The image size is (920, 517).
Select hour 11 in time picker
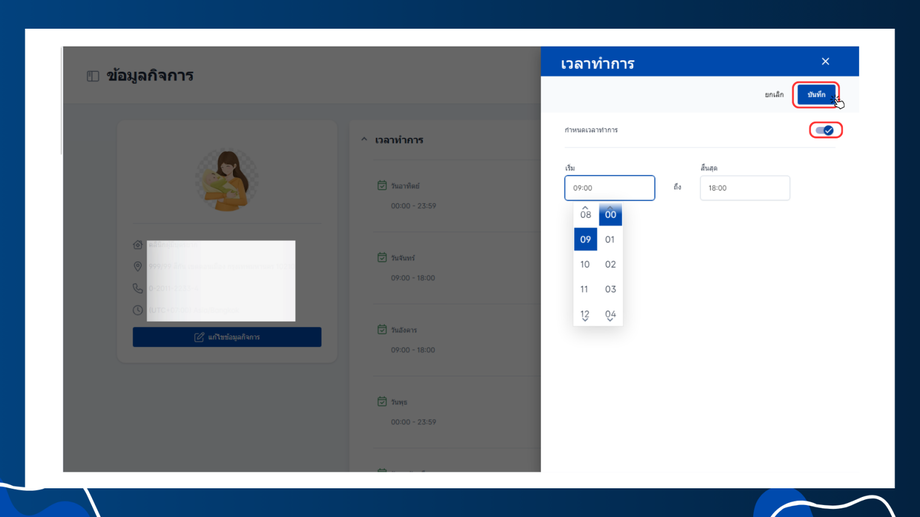[x=586, y=289]
